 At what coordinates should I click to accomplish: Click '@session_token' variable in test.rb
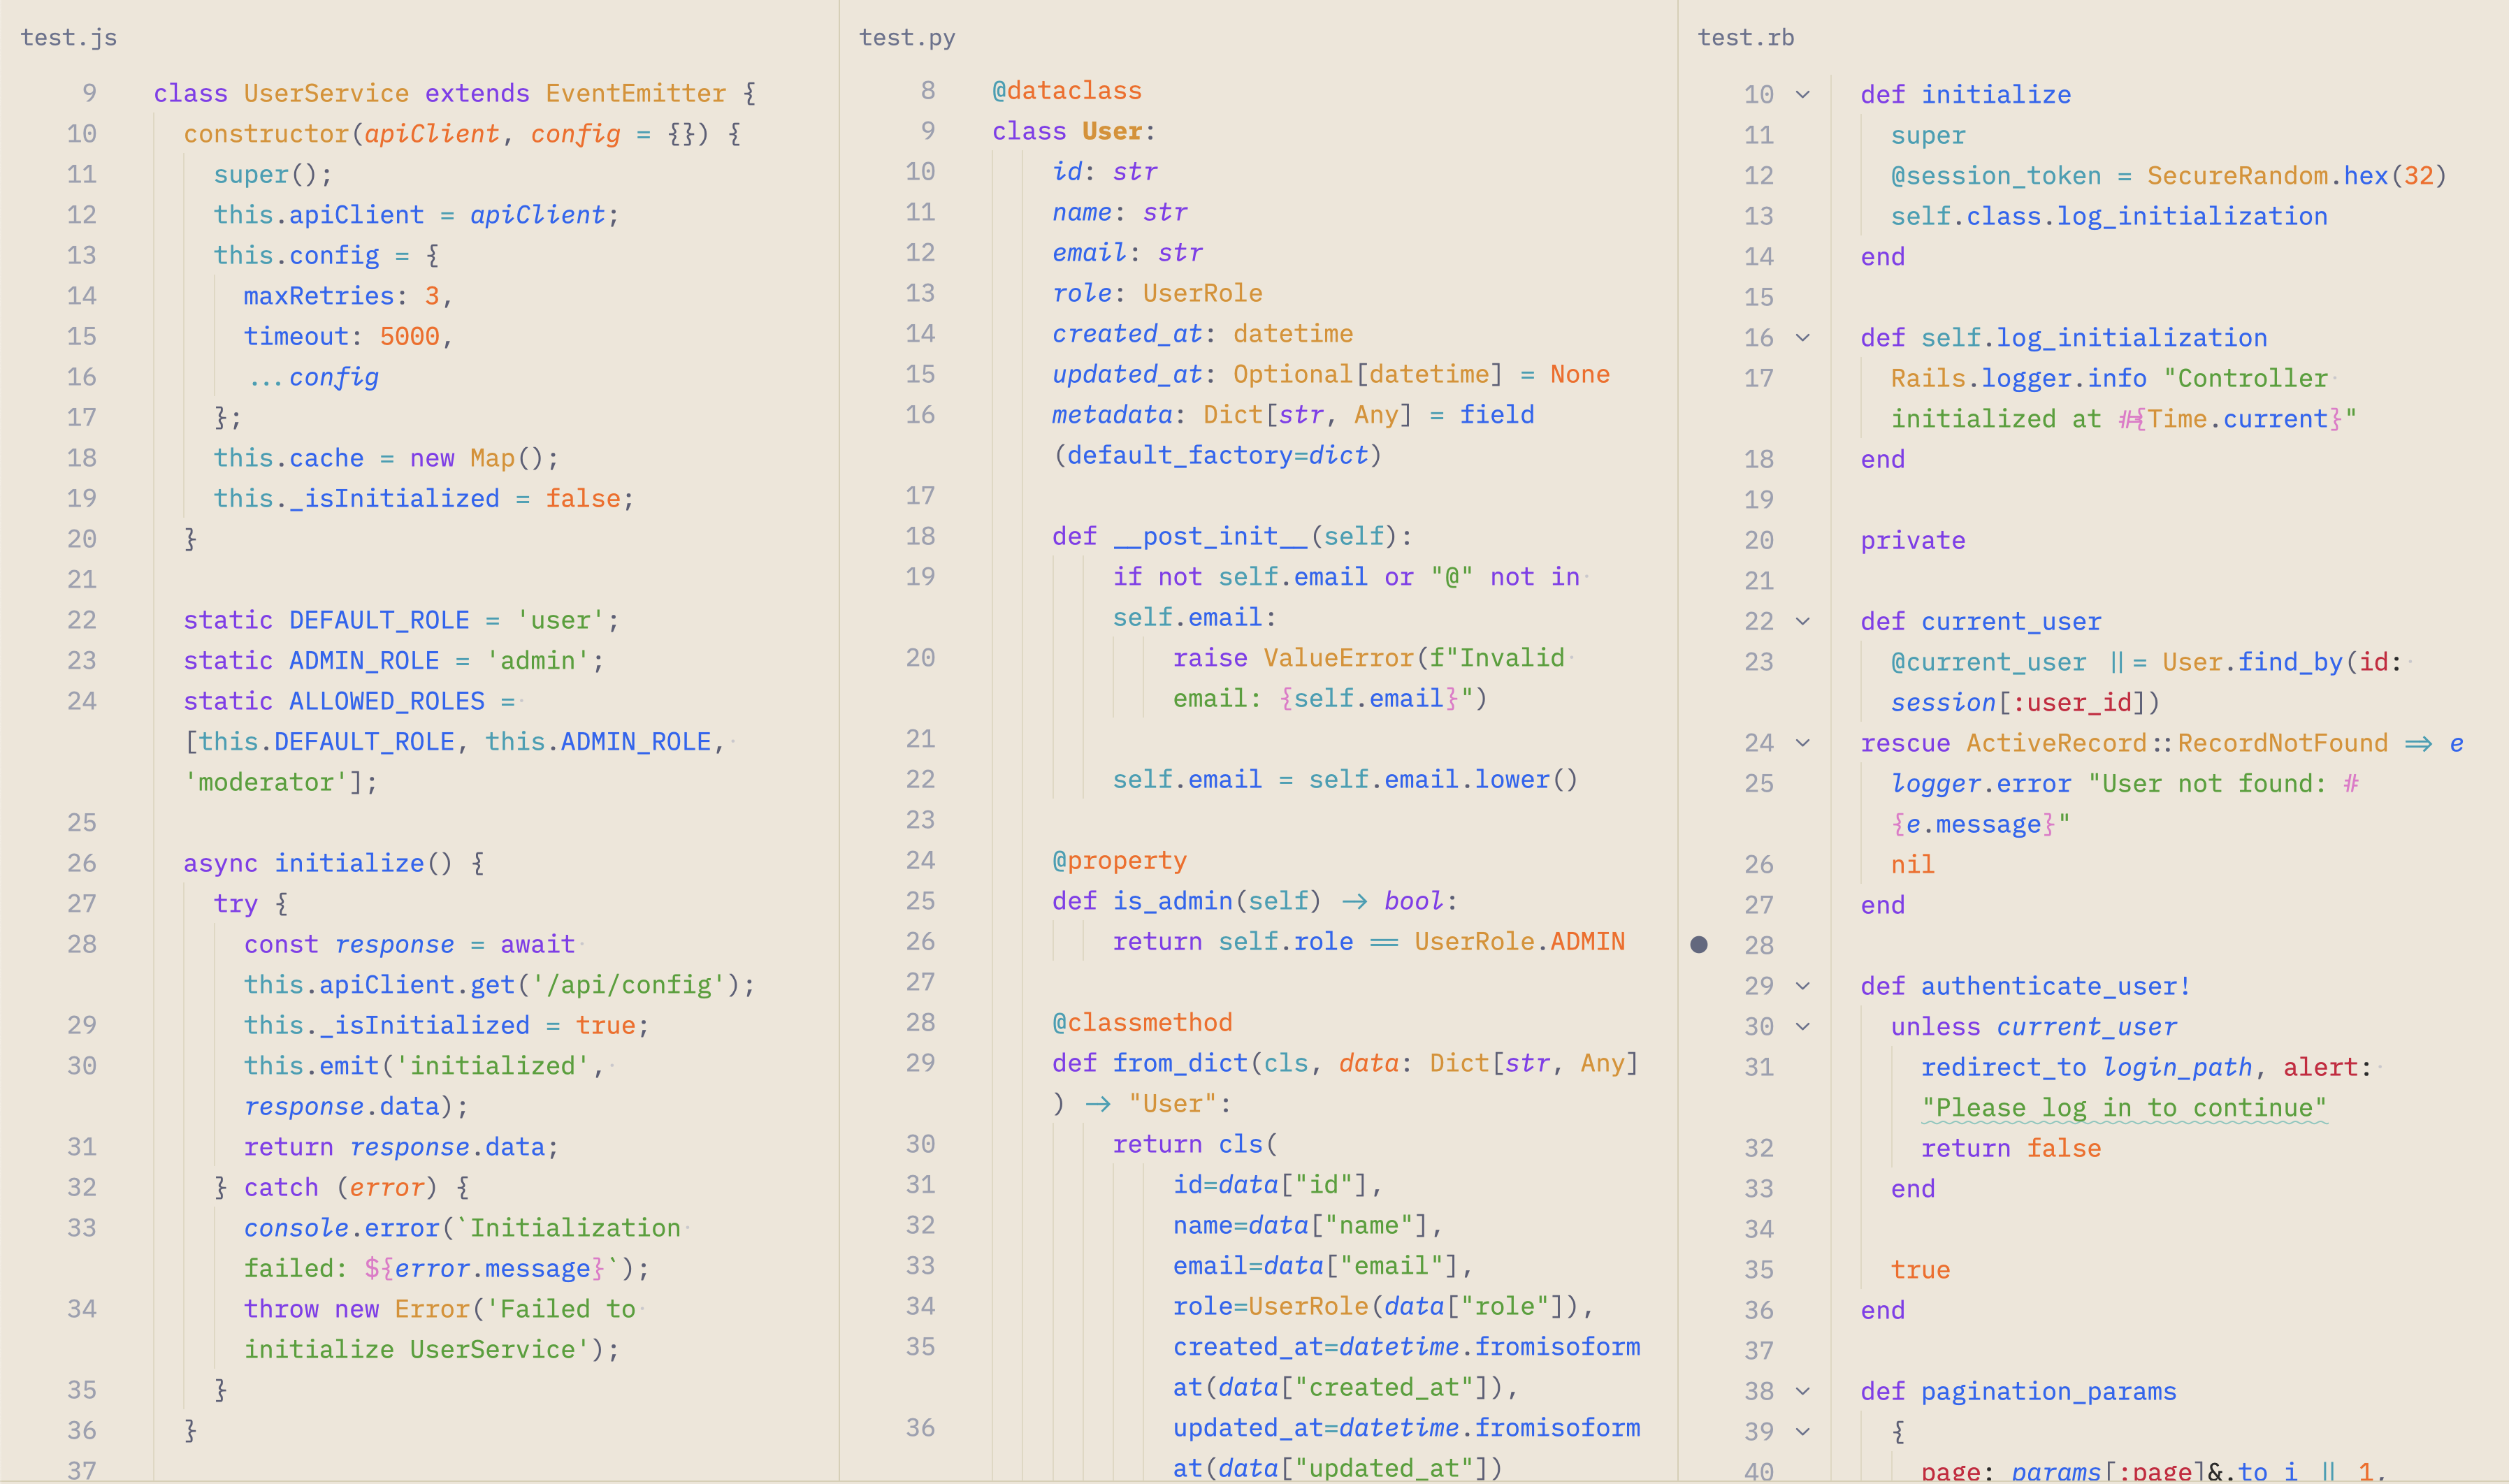pos(1996,176)
